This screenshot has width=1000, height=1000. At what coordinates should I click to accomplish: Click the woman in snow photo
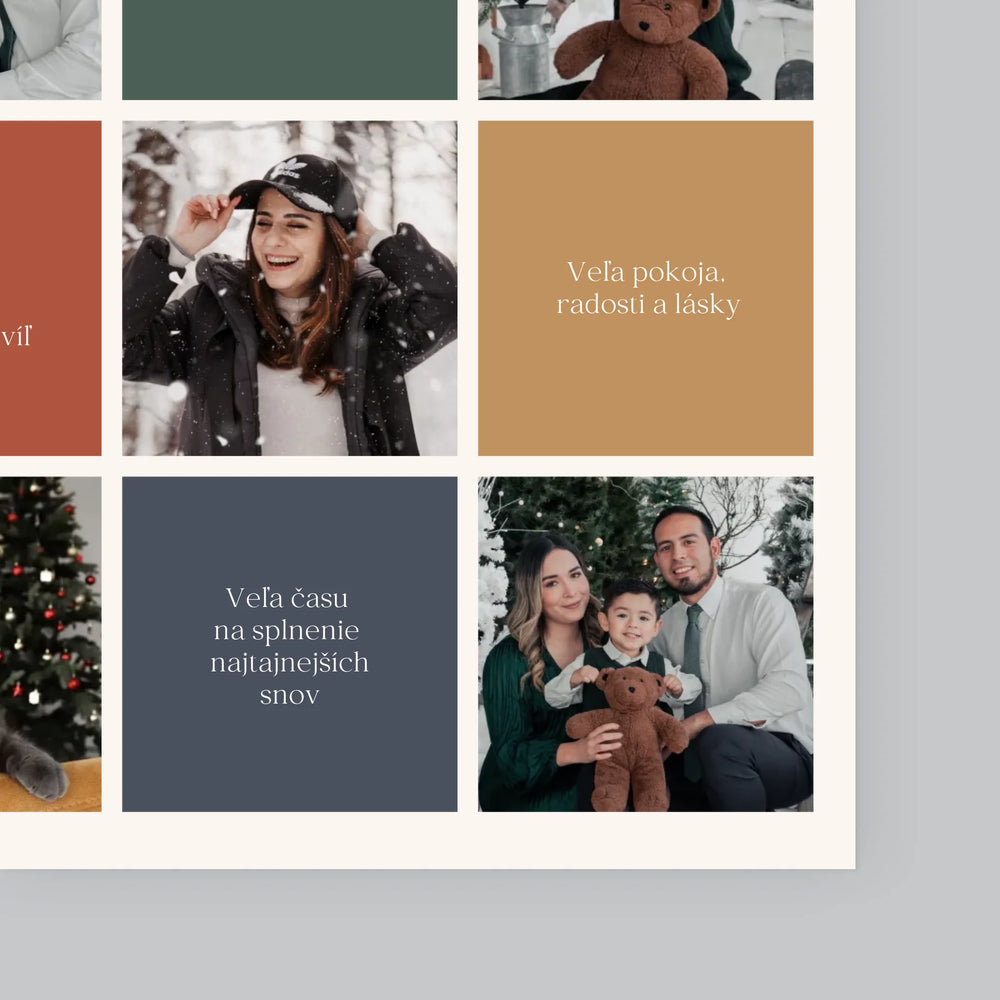[290, 288]
